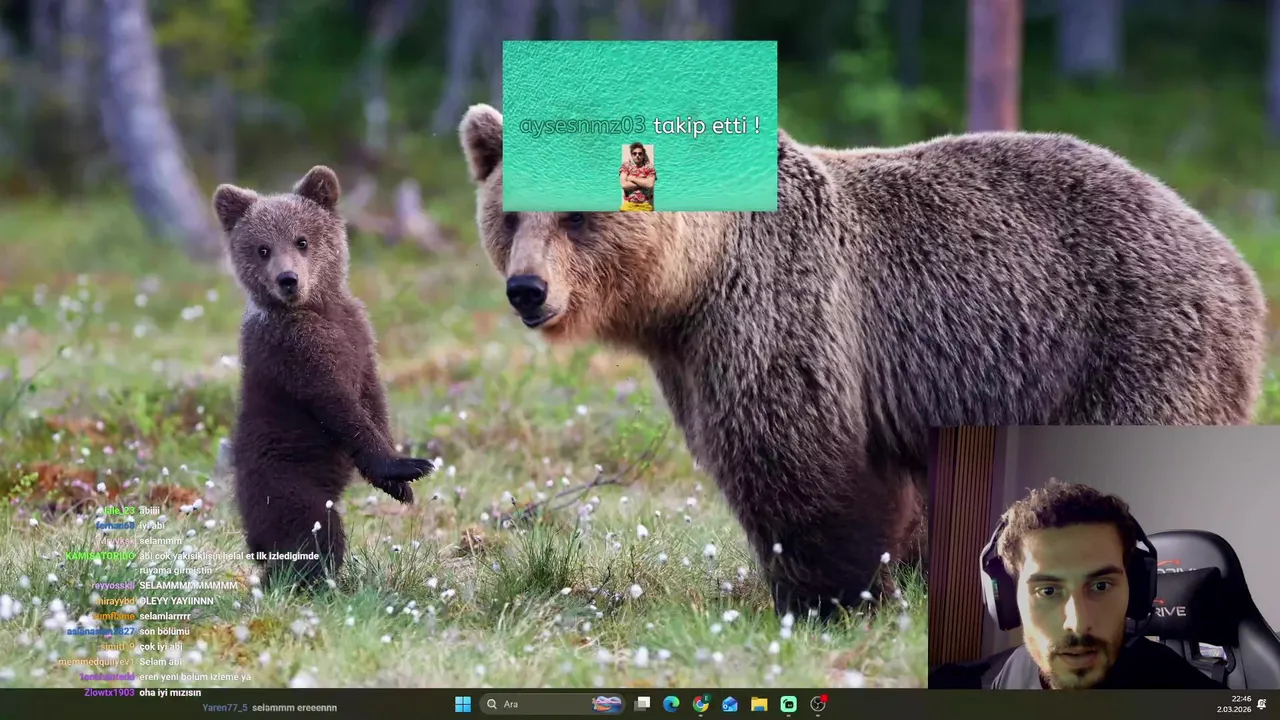
Task: Click chat message 'eren yeni bolum izleme ya'
Action: 195,677
